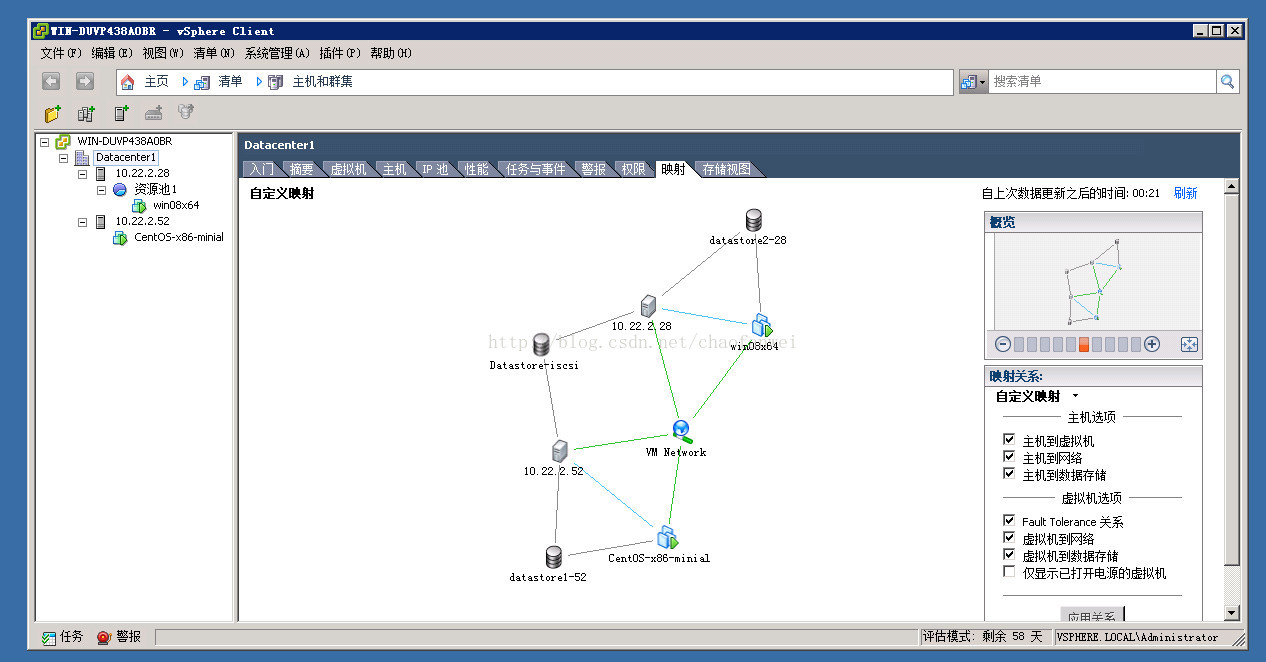The image size is (1266, 662).
Task: Click the Add Distributed Switch toolbar icon
Action: (x=154, y=114)
